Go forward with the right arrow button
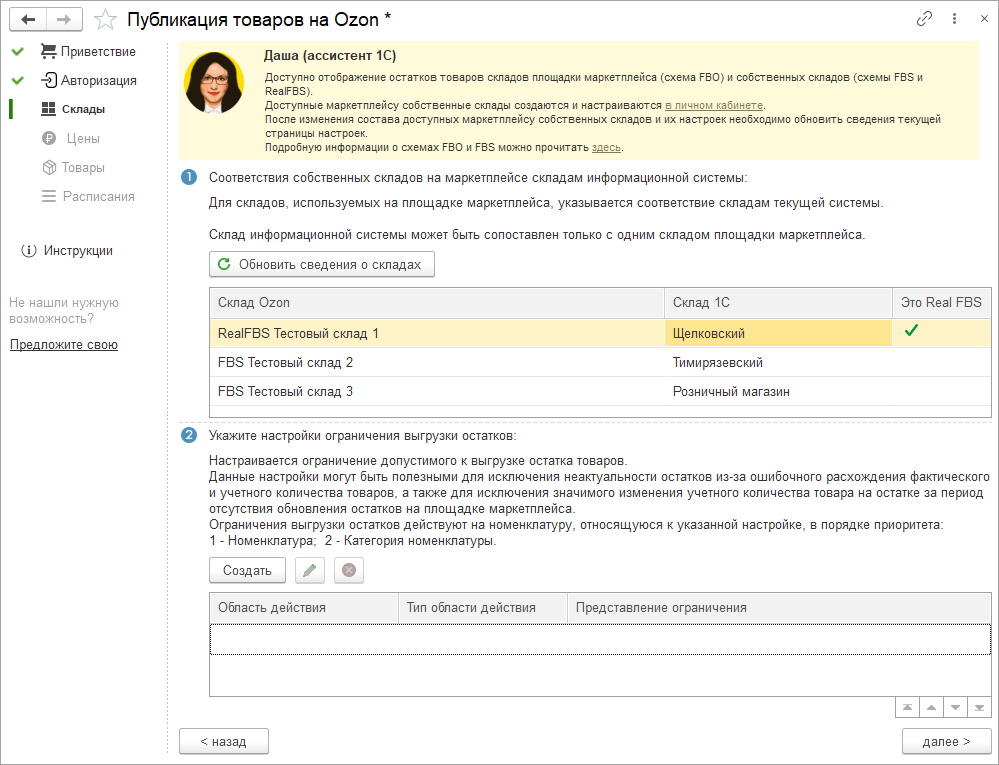 click(x=64, y=20)
